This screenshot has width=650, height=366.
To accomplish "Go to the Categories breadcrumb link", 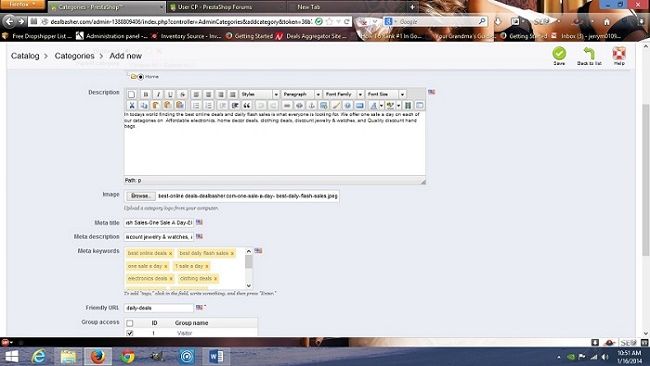I will tap(75, 56).
